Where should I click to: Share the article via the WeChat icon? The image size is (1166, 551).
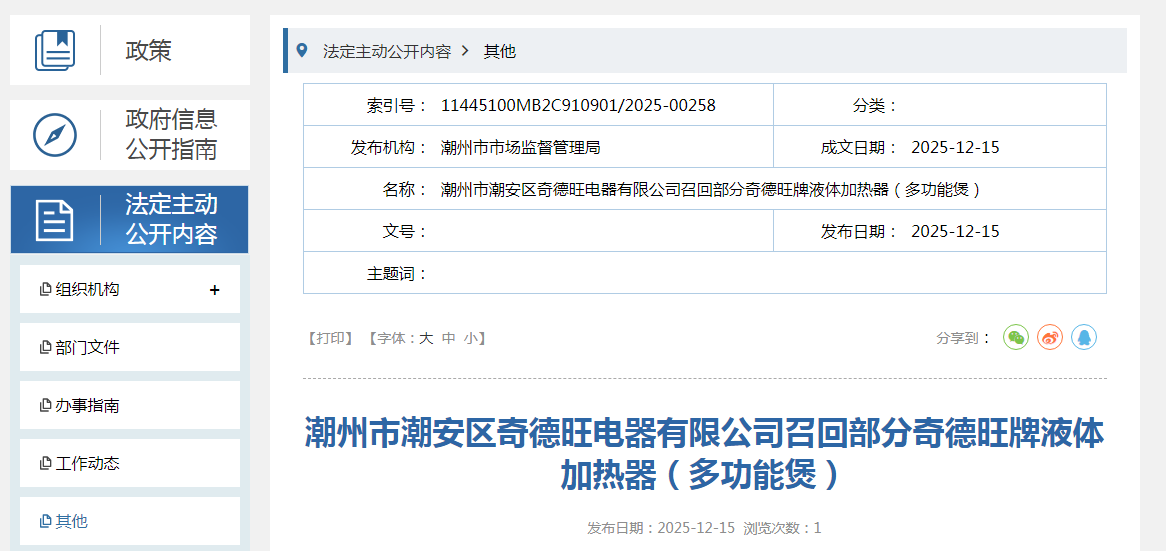coord(1016,337)
